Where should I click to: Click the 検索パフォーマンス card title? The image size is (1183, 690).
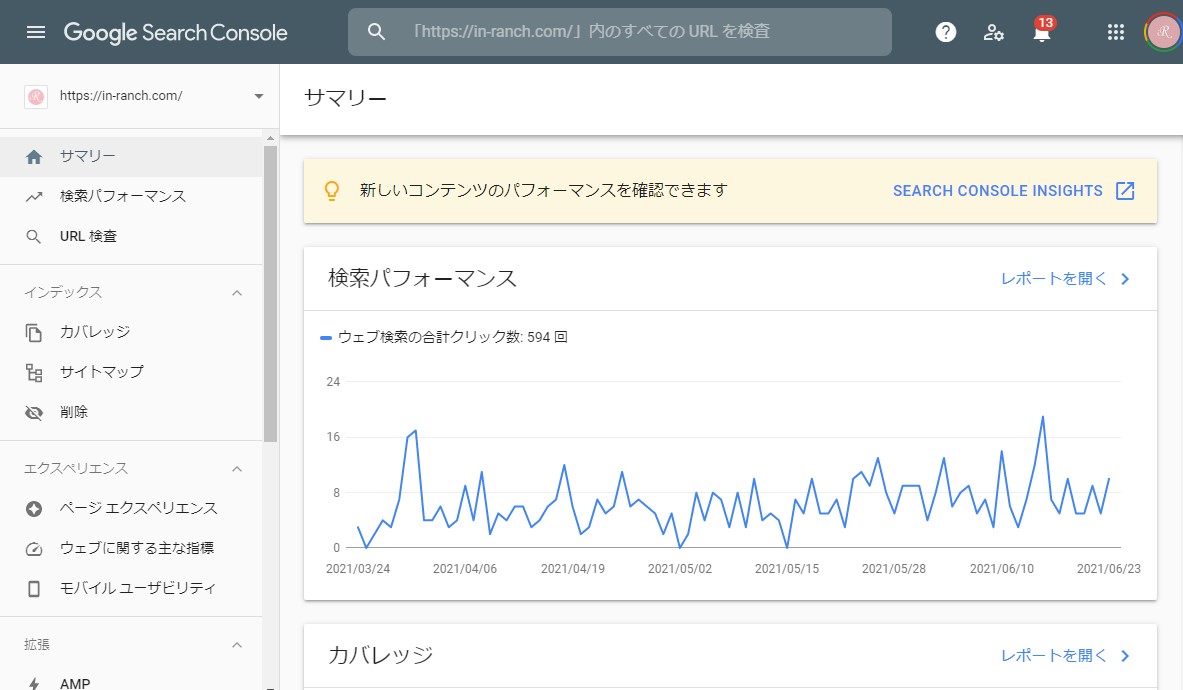422,278
